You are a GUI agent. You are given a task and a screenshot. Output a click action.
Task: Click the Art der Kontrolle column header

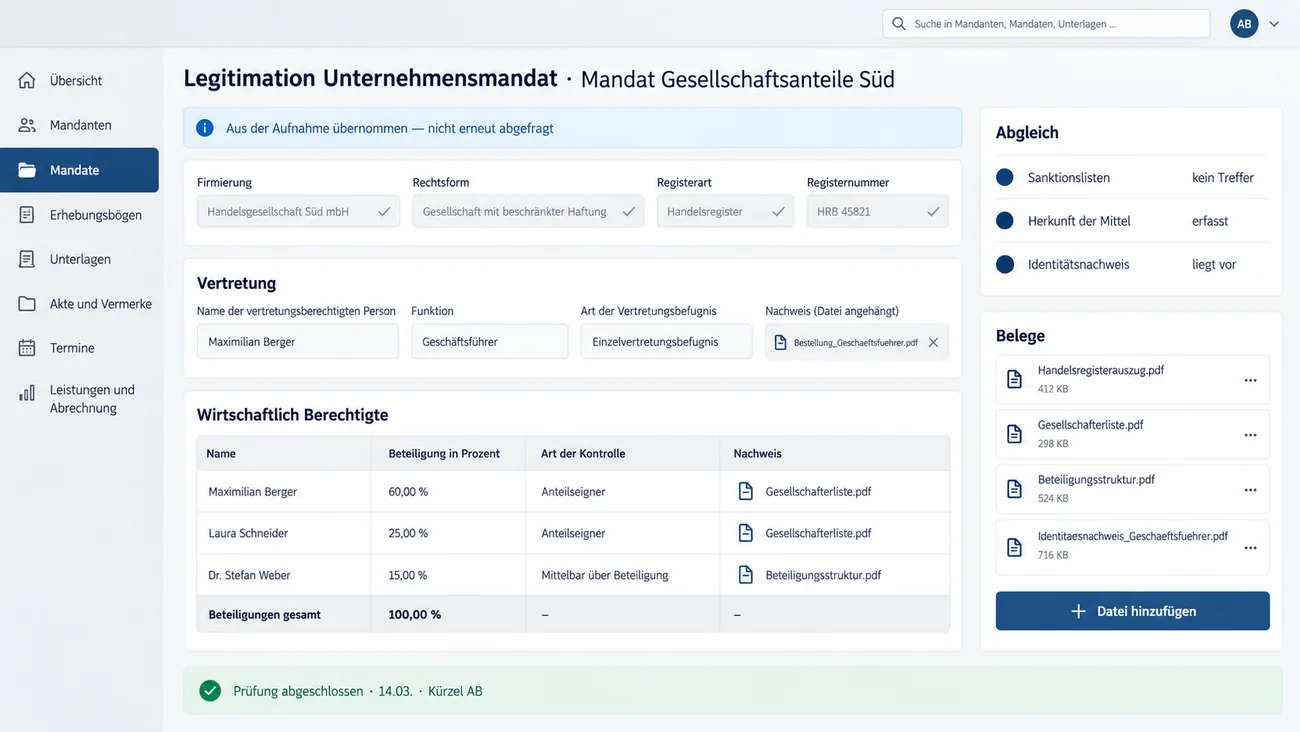tap(583, 453)
